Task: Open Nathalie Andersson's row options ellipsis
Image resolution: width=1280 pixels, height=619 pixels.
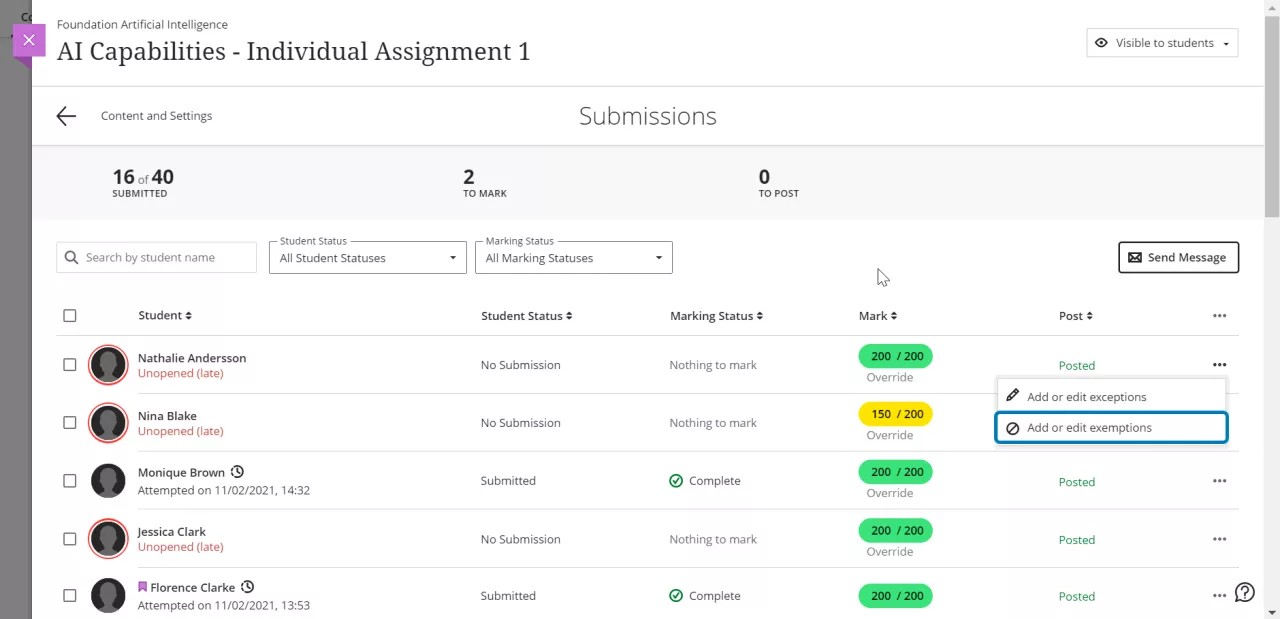Action: point(1219,365)
